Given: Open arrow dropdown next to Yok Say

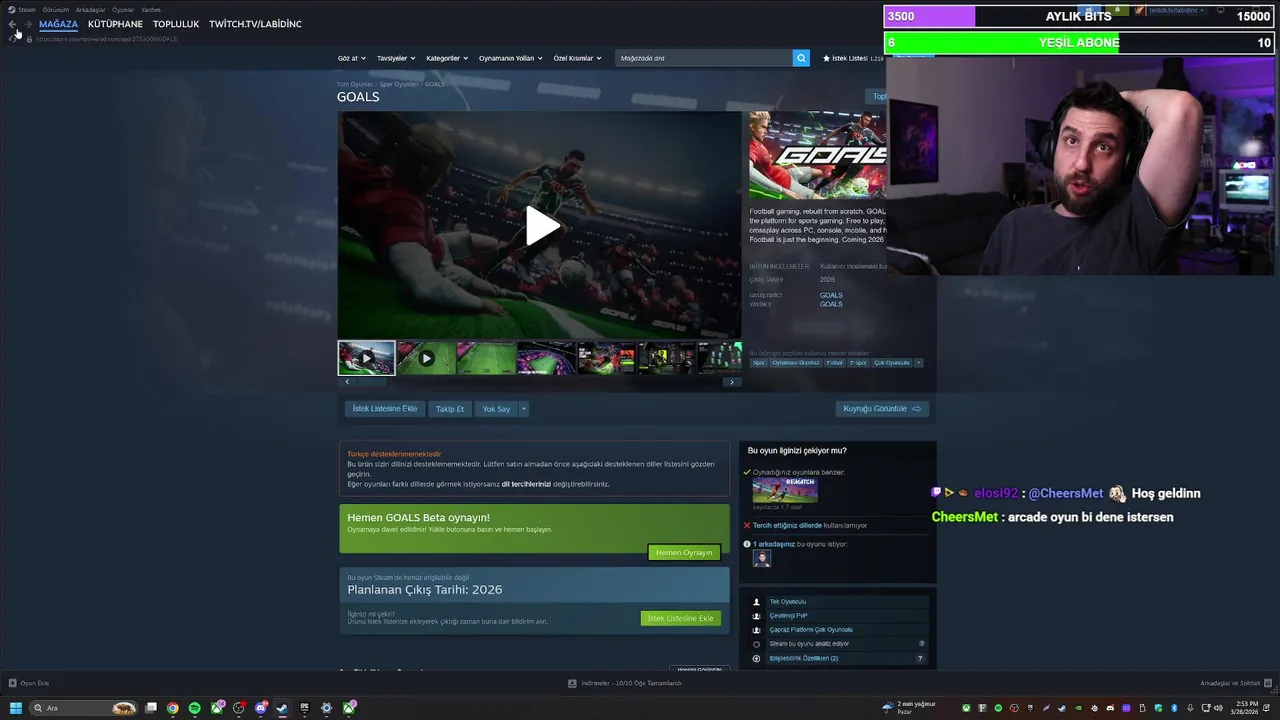Looking at the screenshot, I should [x=523, y=409].
